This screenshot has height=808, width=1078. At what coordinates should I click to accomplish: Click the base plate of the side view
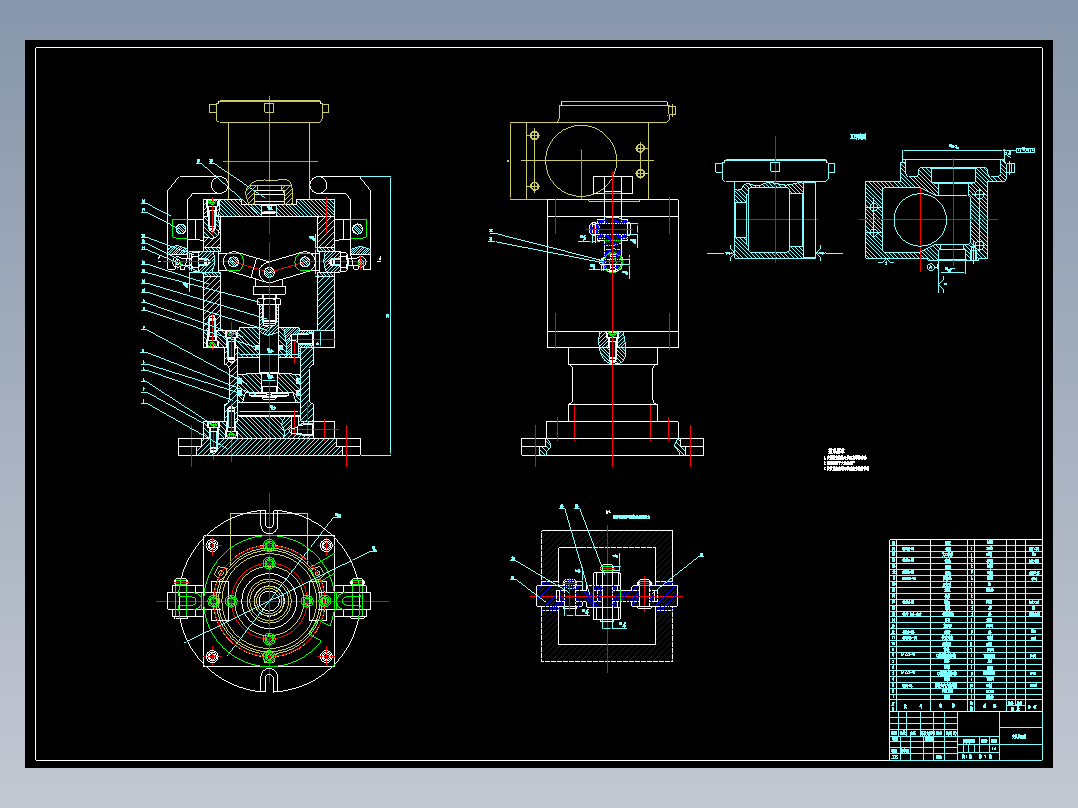click(x=613, y=448)
